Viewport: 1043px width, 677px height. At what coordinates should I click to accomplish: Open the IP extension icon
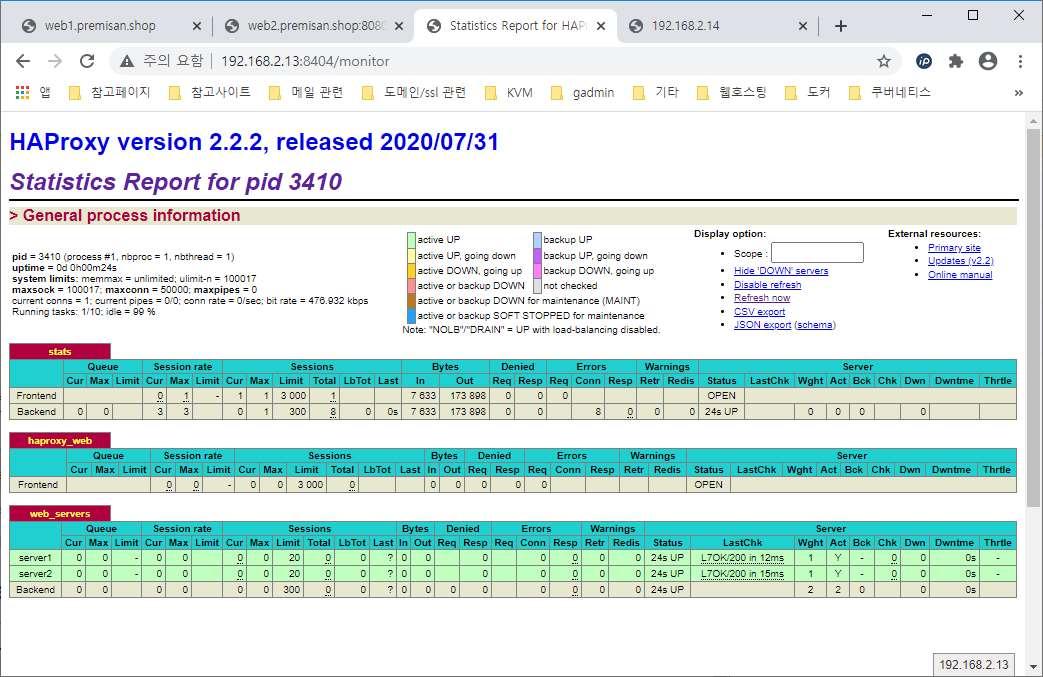pos(924,61)
